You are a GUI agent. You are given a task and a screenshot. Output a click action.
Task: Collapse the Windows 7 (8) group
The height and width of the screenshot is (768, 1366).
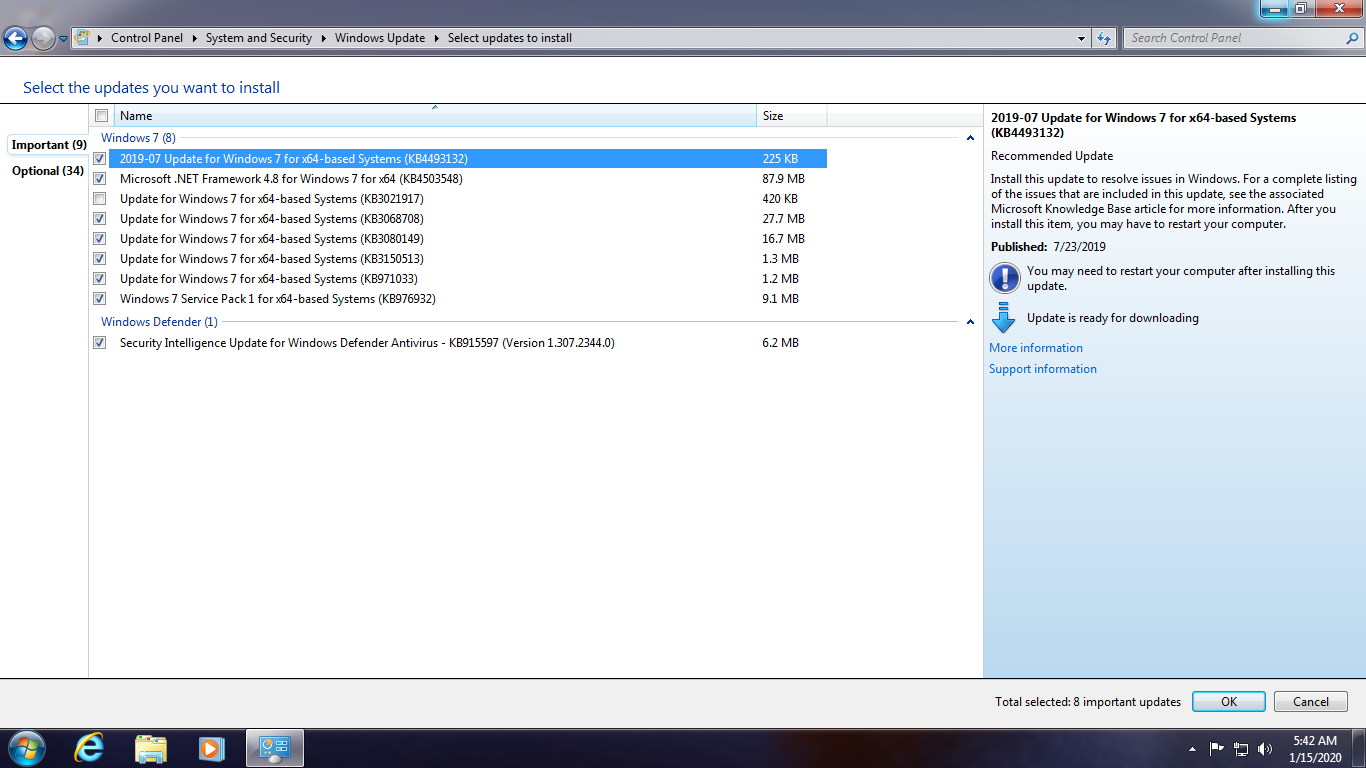[x=970, y=138]
